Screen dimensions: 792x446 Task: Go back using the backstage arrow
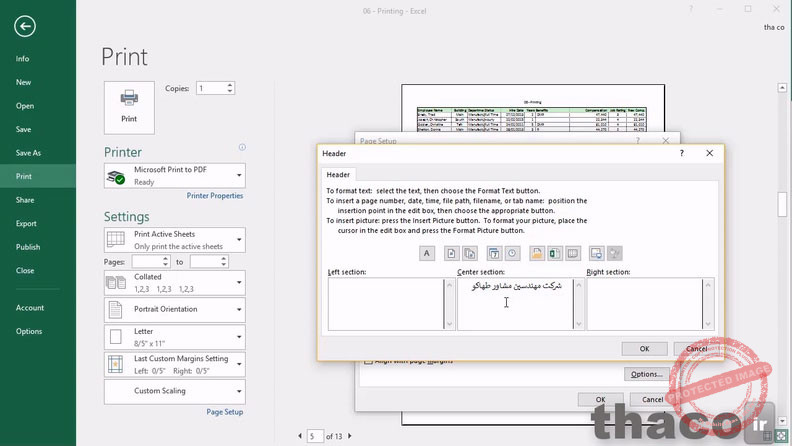25,26
